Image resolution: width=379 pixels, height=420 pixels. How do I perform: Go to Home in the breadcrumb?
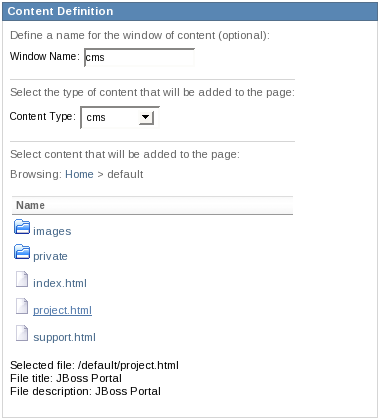point(79,174)
